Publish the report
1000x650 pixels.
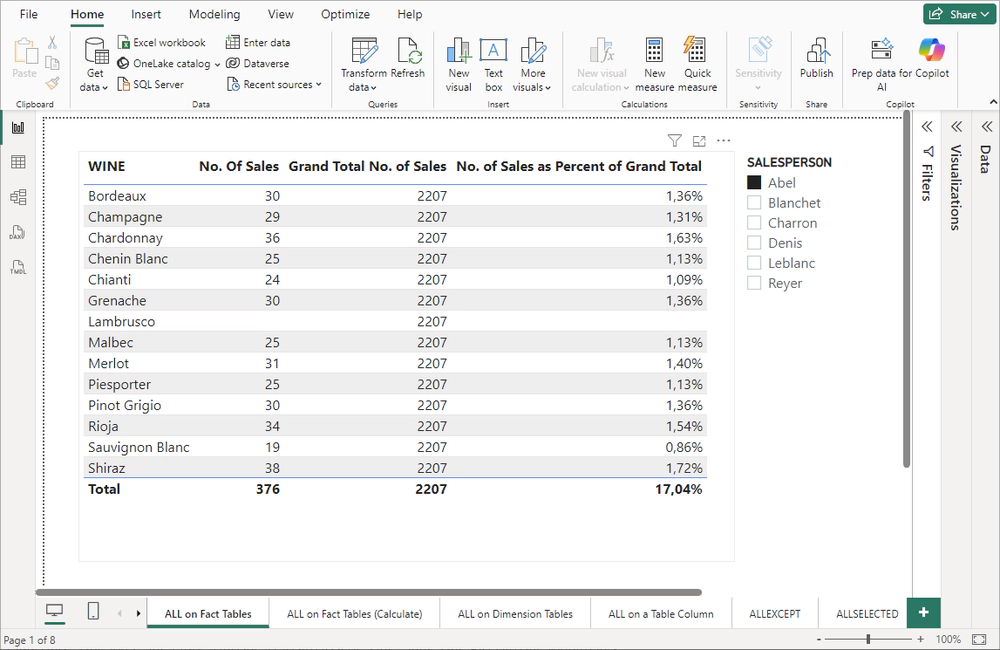[816, 59]
